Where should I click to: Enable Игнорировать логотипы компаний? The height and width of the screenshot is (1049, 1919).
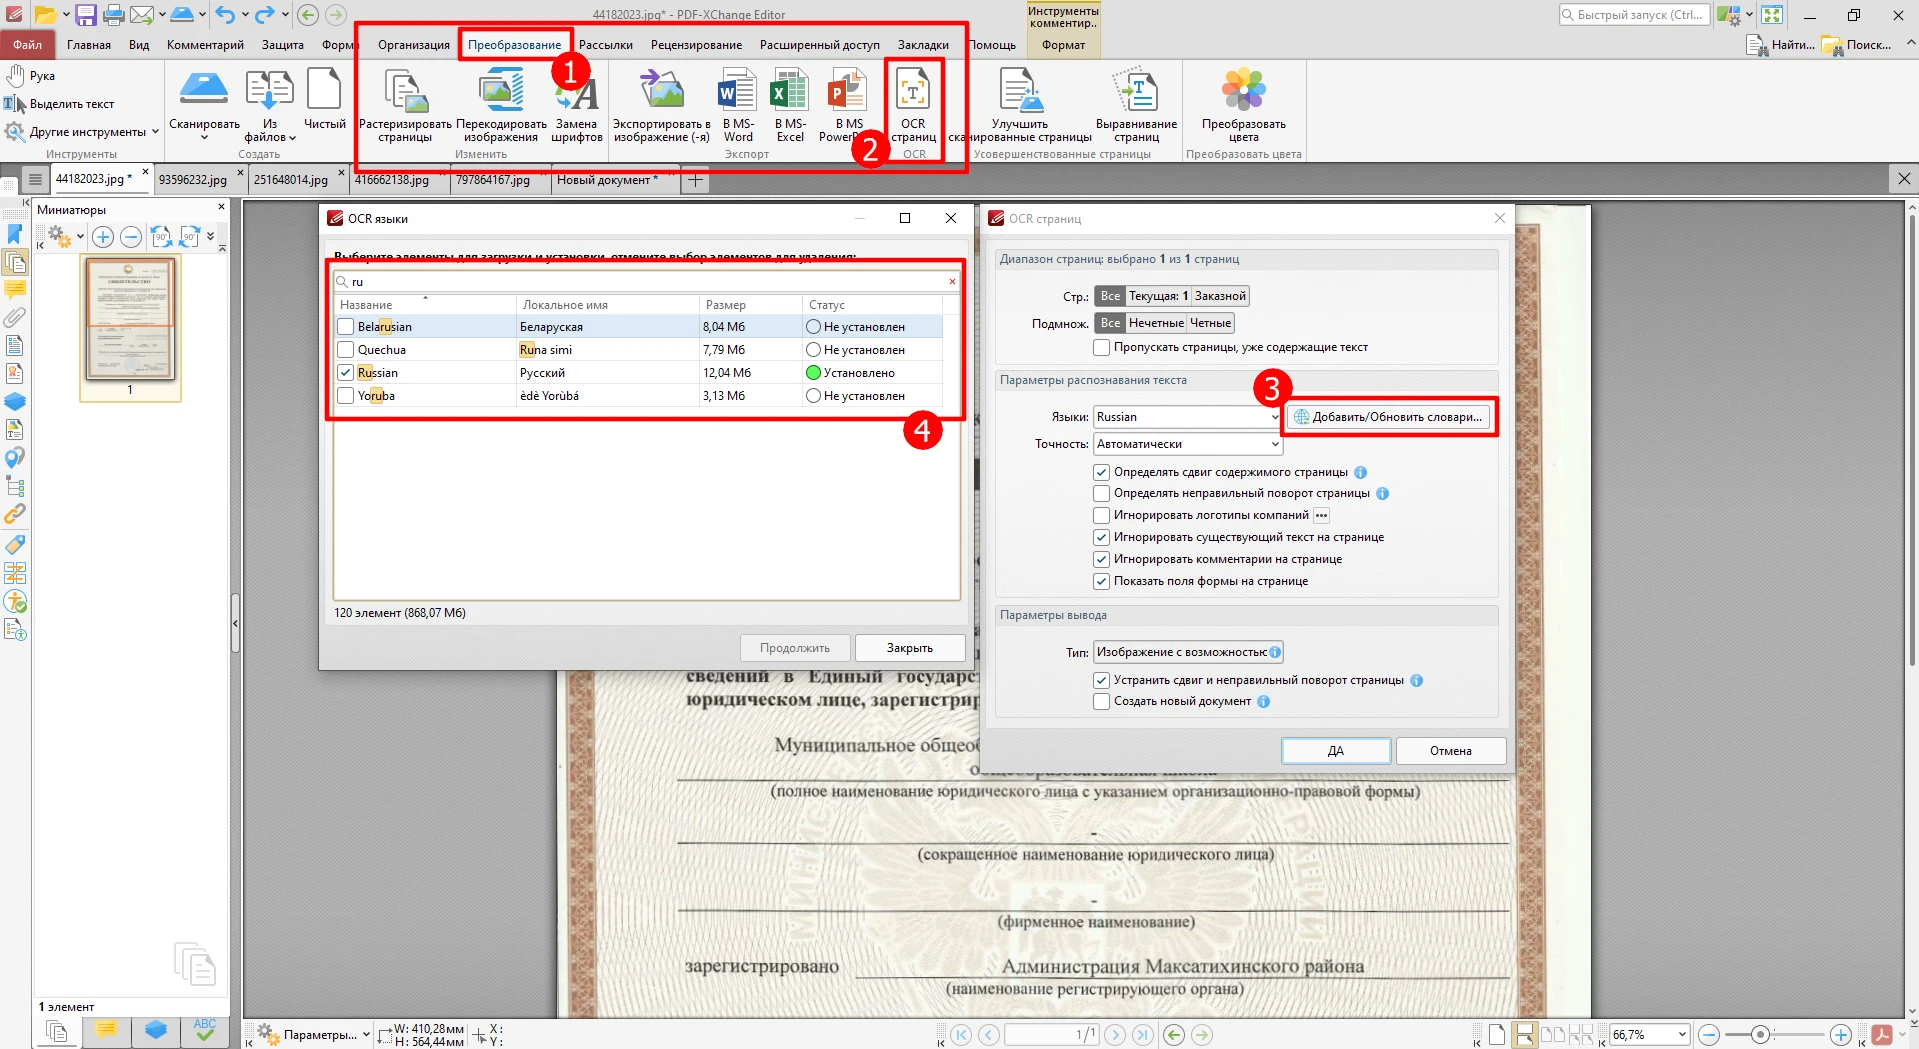click(1102, 515)
